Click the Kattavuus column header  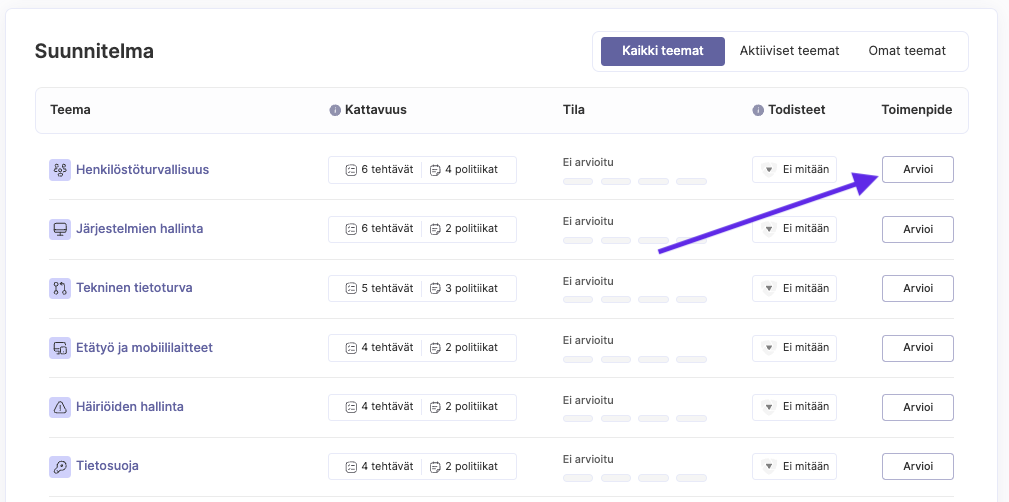(x=376, y=110)
